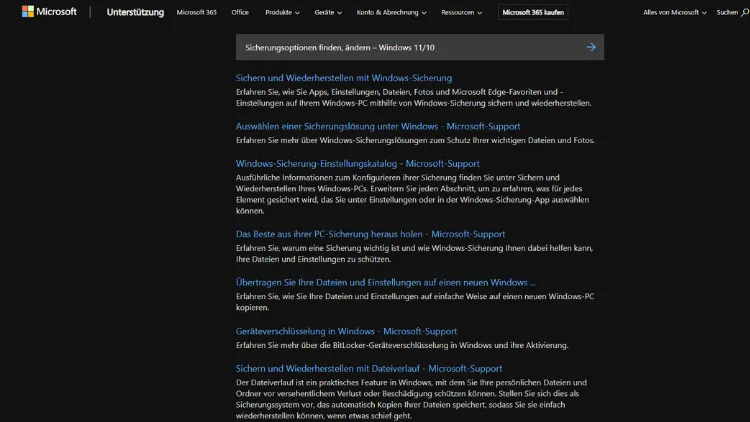Click the Suchen search label
Image resolution: width=750 pixels, height=422 pixels.
point(727,12)
